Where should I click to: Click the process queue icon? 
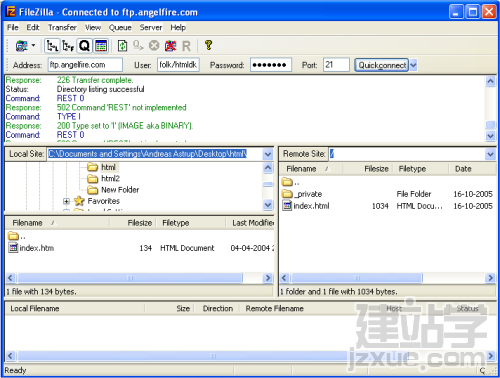tap(138, 46)
